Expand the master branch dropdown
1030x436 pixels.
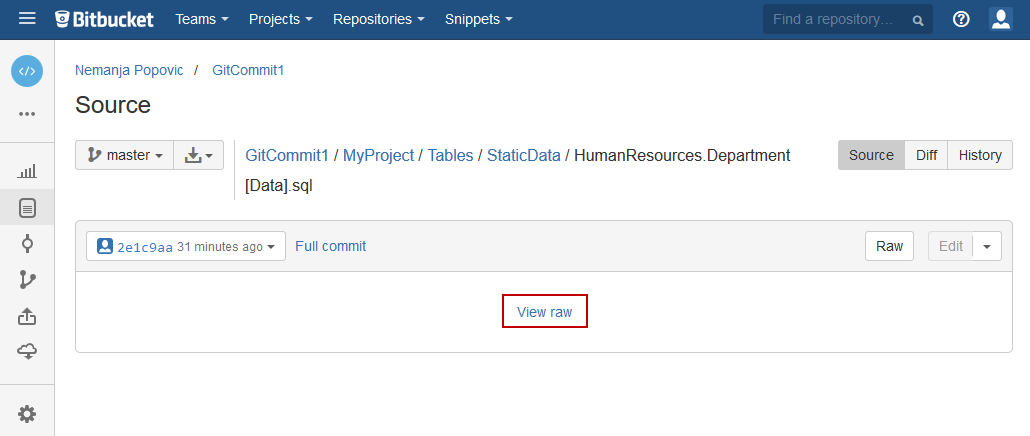tap(125, 155)
